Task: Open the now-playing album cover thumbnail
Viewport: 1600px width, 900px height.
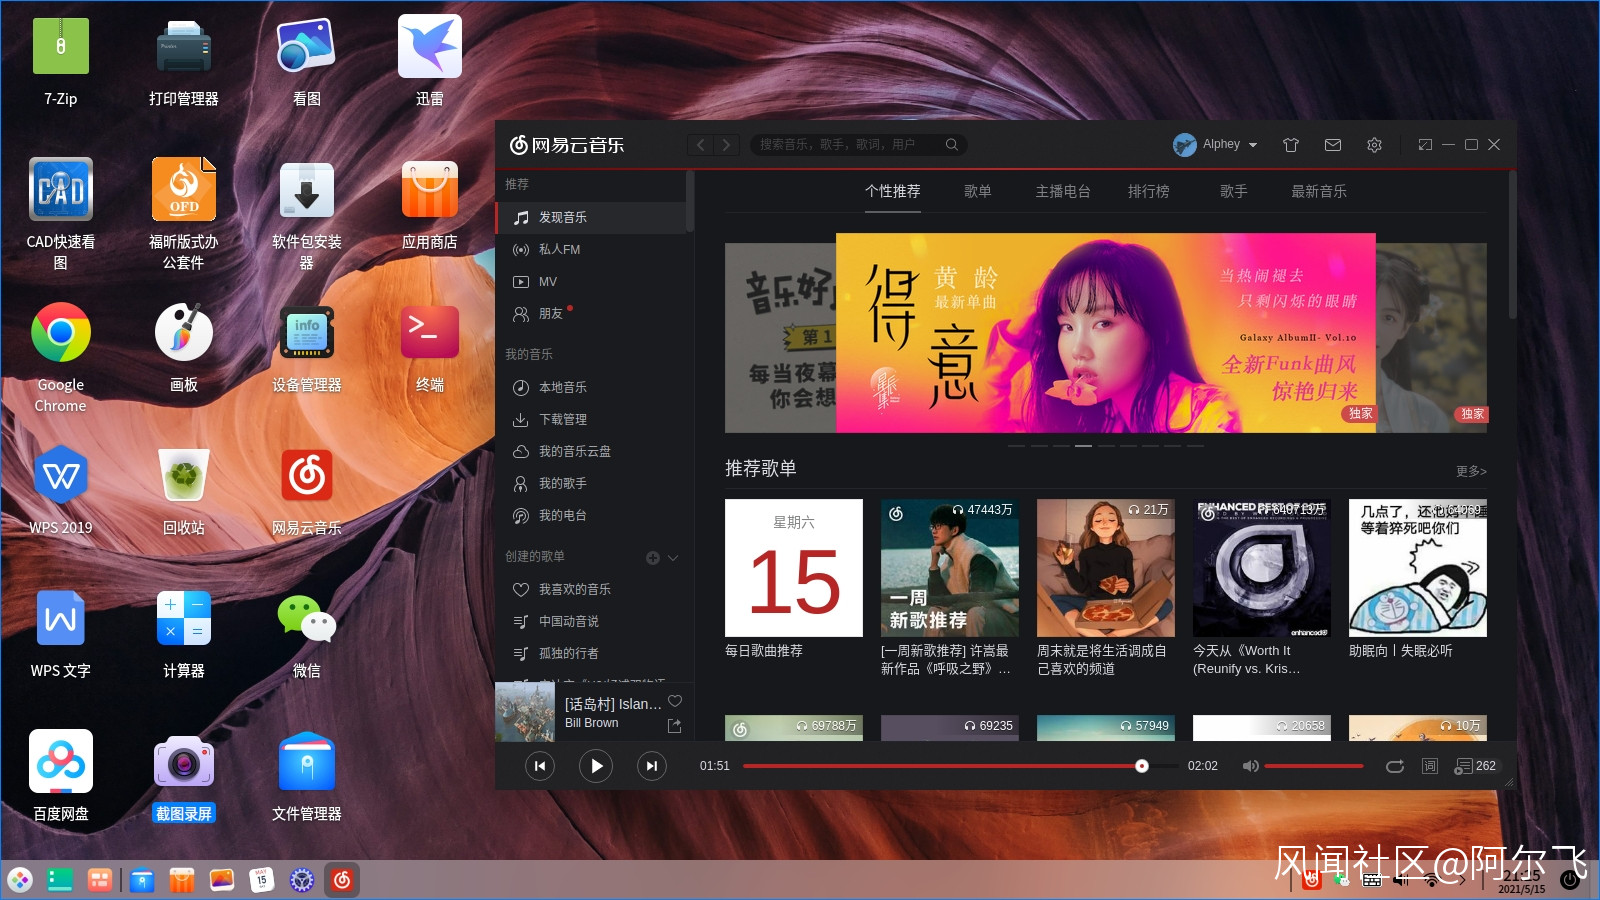Action: (525, 712)
